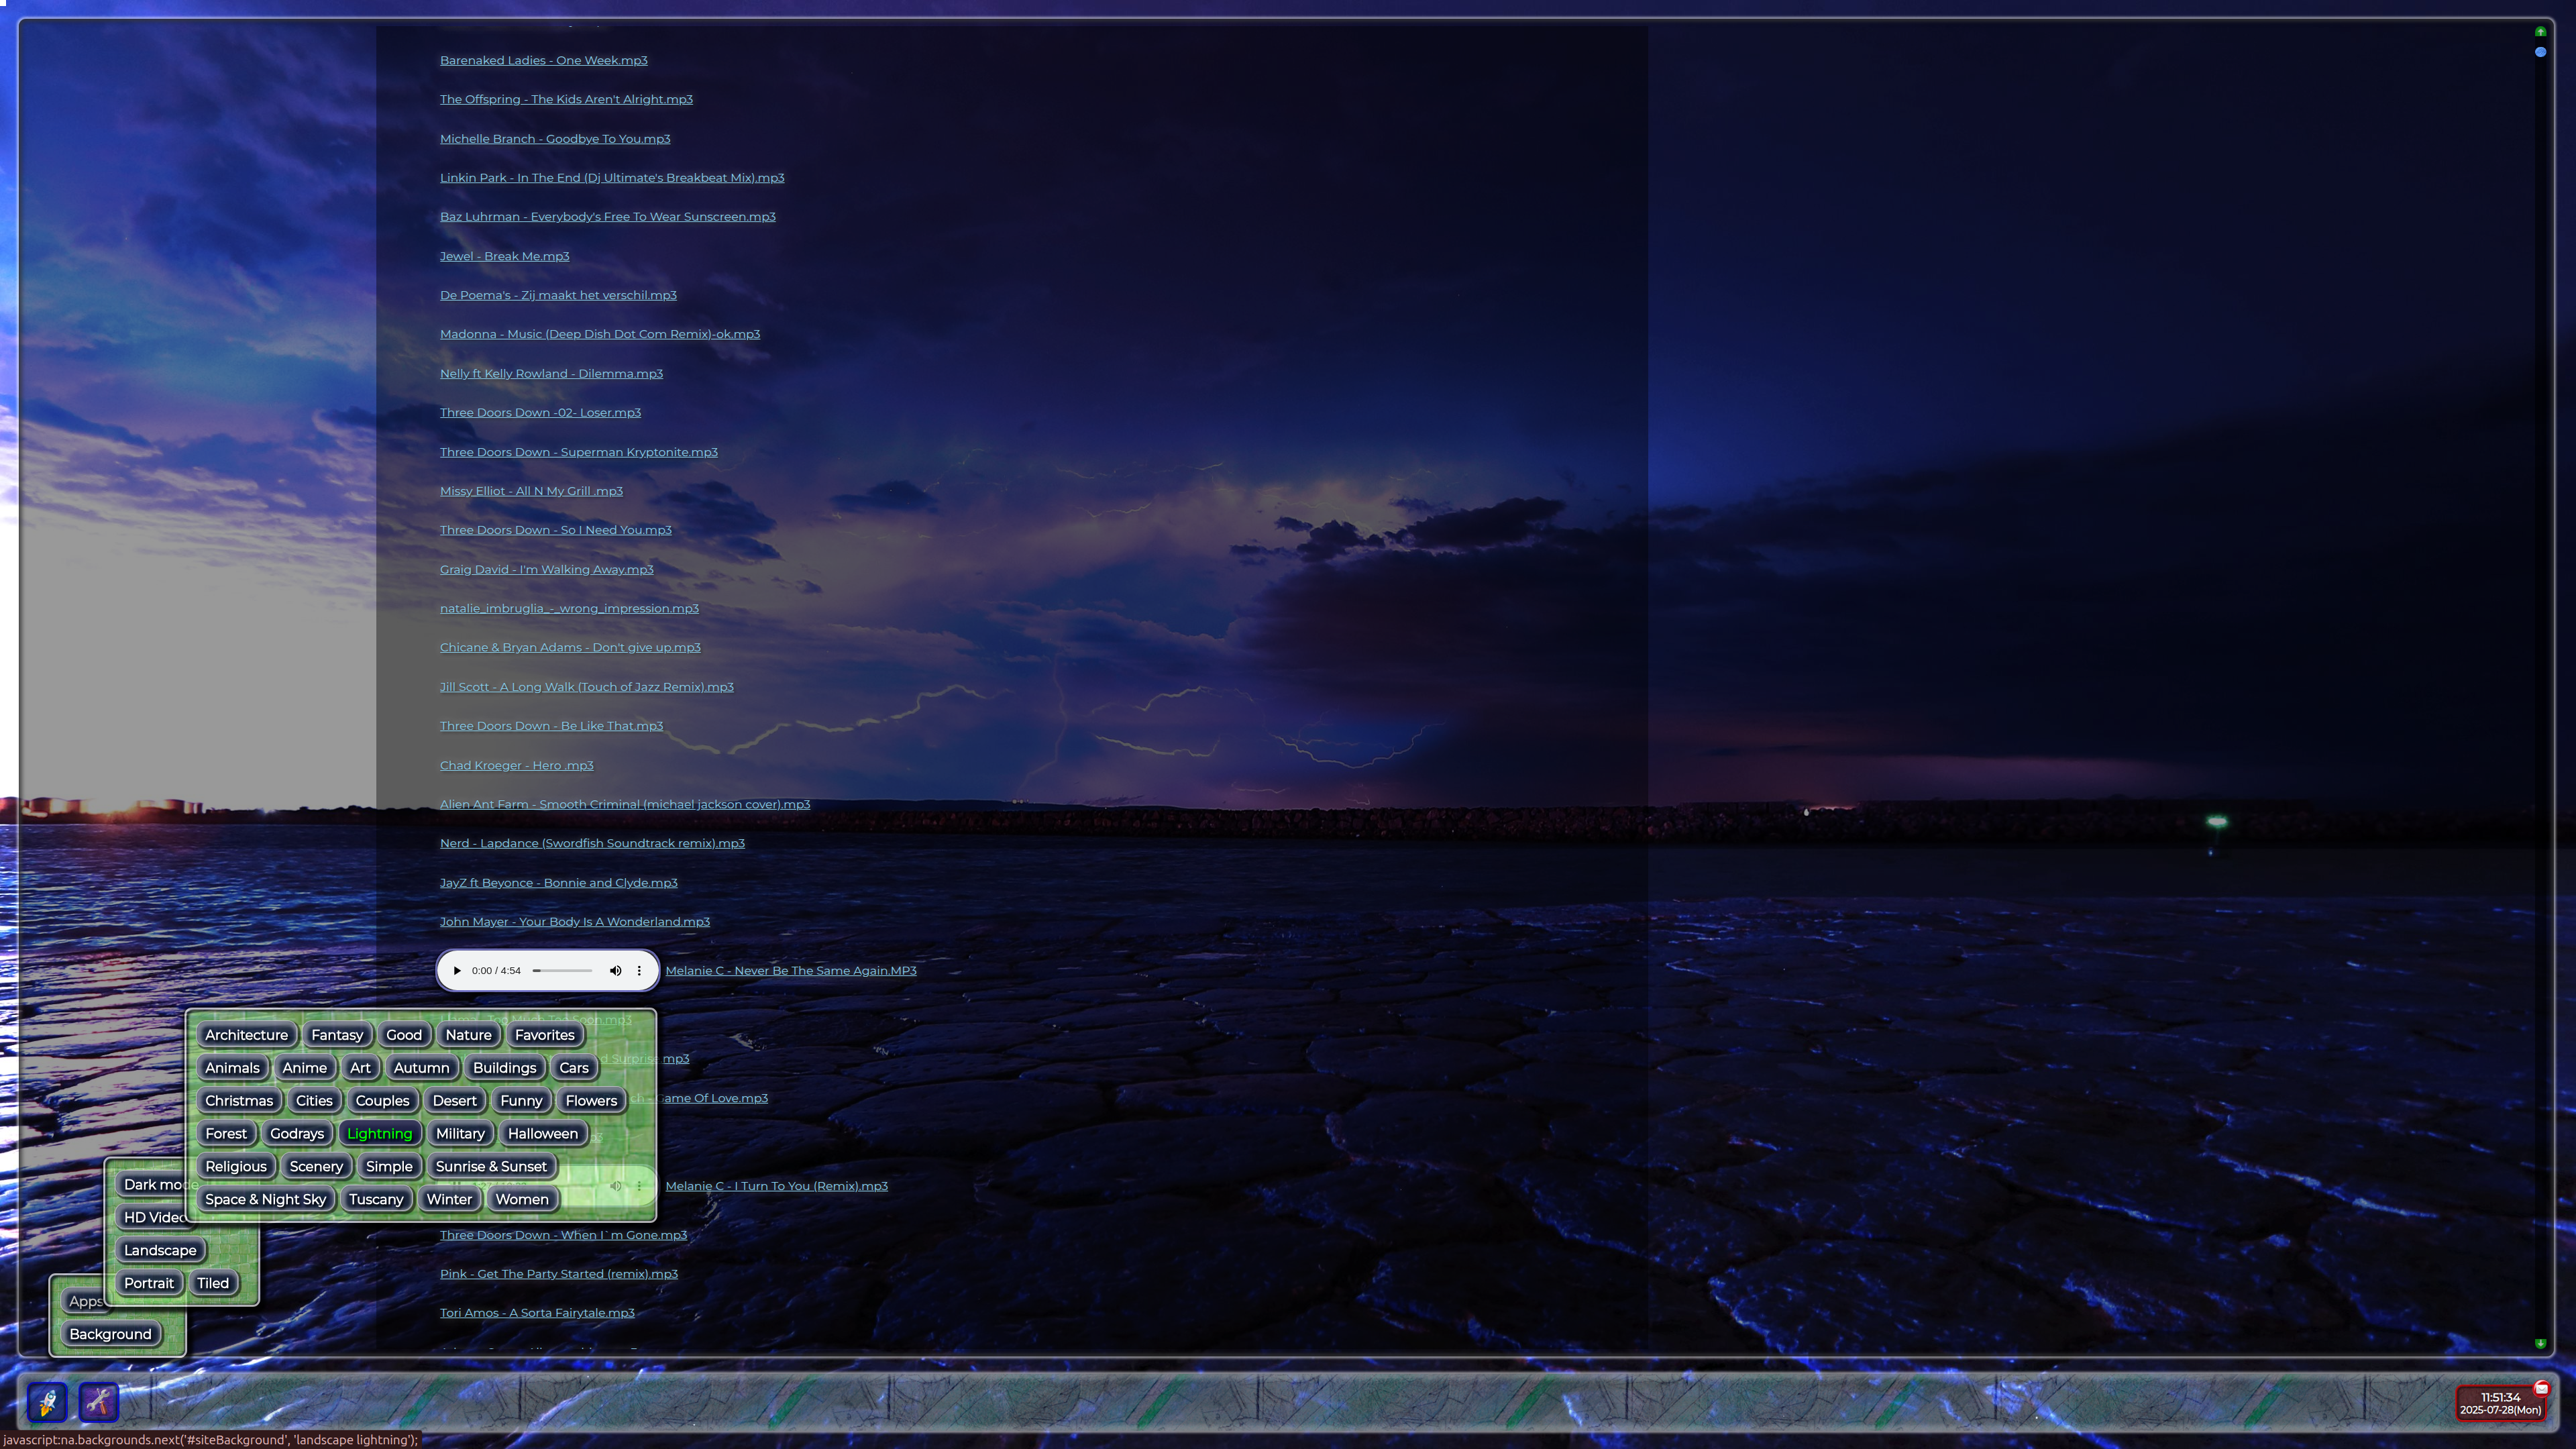Open Barenaked Ladies - One Week.mp3 link
This screenshot has height=1449, width=2576.
(543, 61)
